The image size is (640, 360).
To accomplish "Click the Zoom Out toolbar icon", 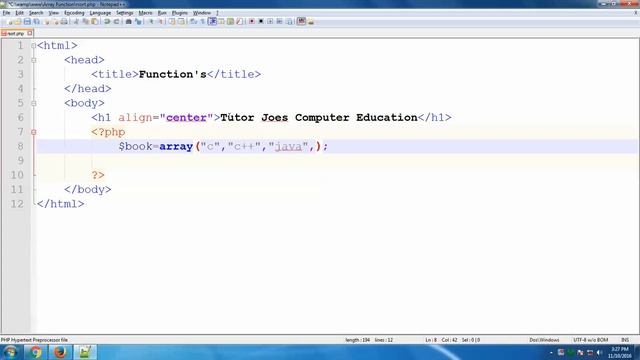I will pyautogui.click(x=160, y=21).
